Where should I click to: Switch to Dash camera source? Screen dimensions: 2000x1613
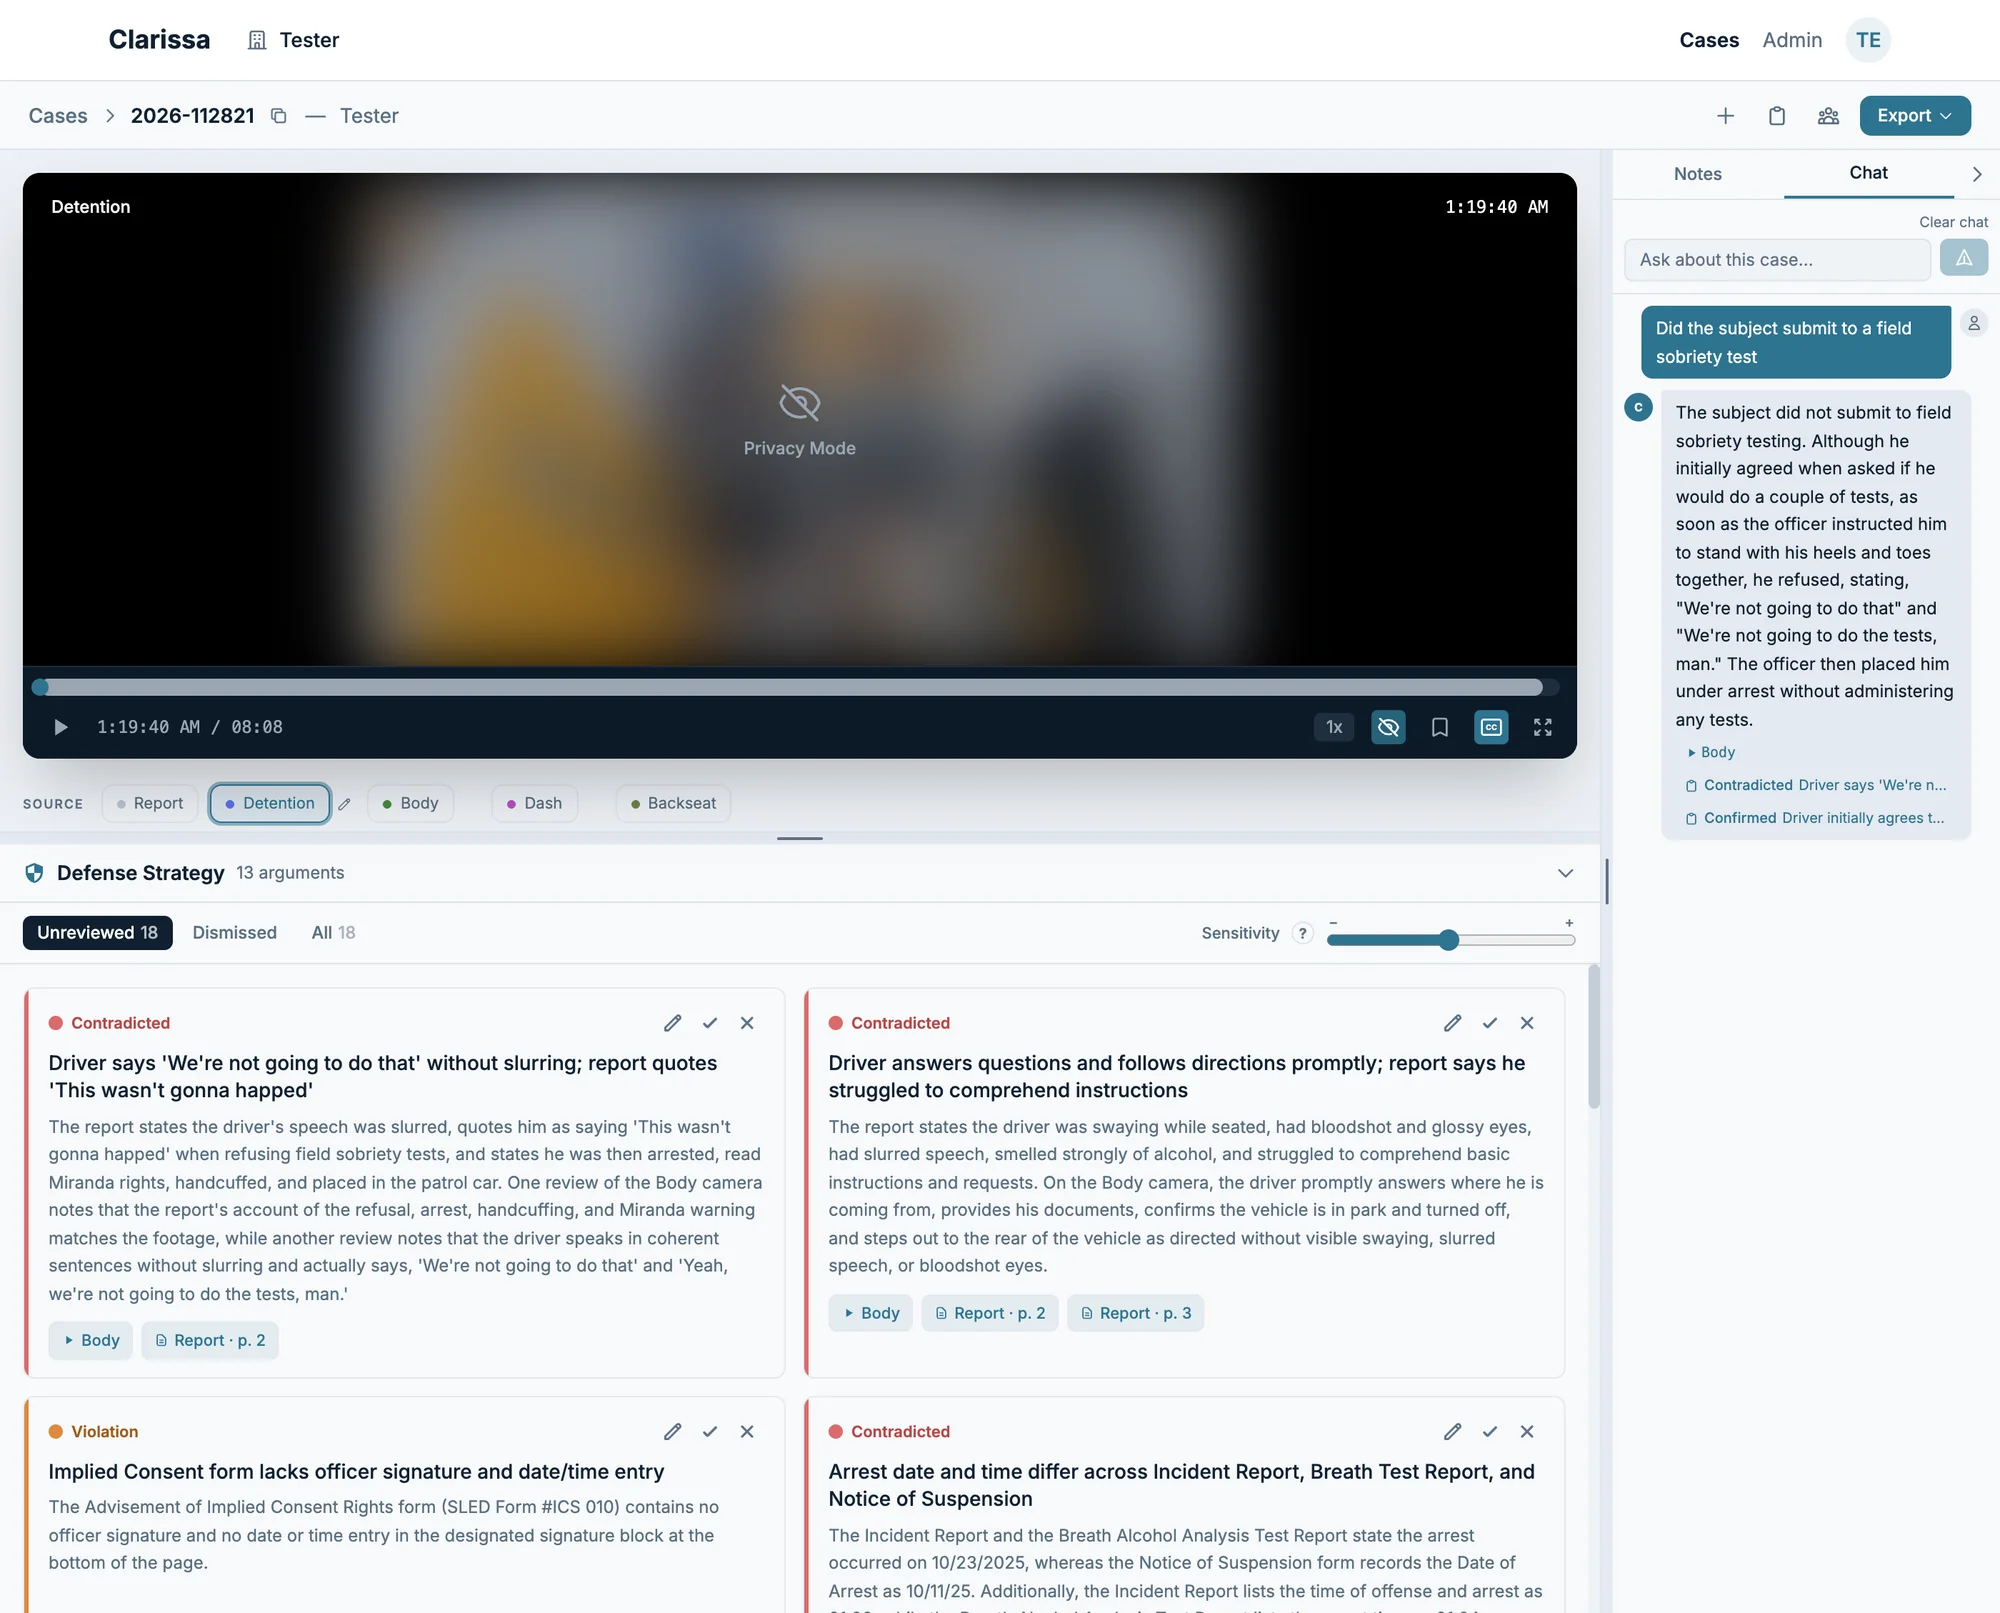coord(534,803)
